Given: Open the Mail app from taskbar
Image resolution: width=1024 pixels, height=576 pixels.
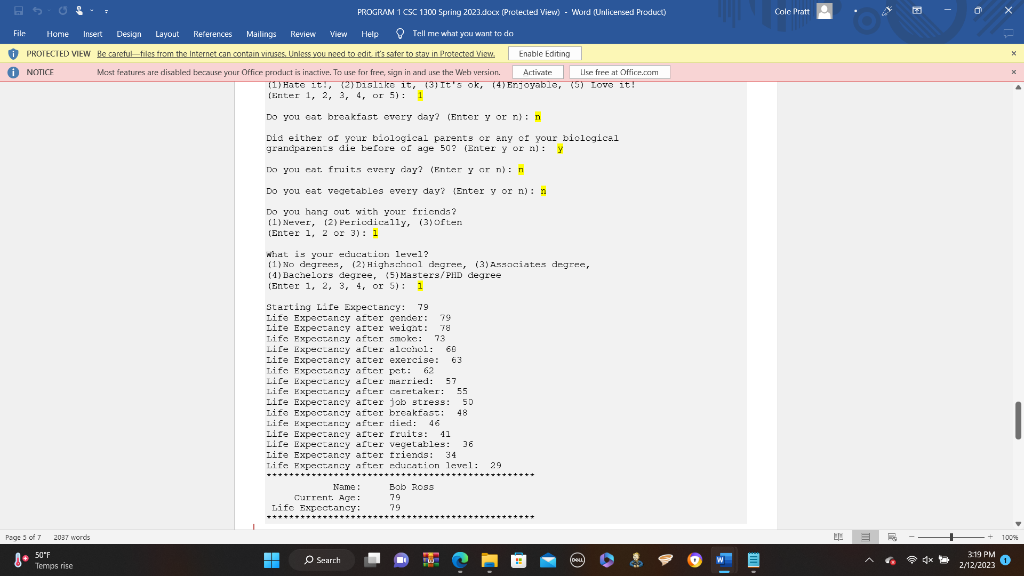Looking at the screenshot, I should [548, 560].
